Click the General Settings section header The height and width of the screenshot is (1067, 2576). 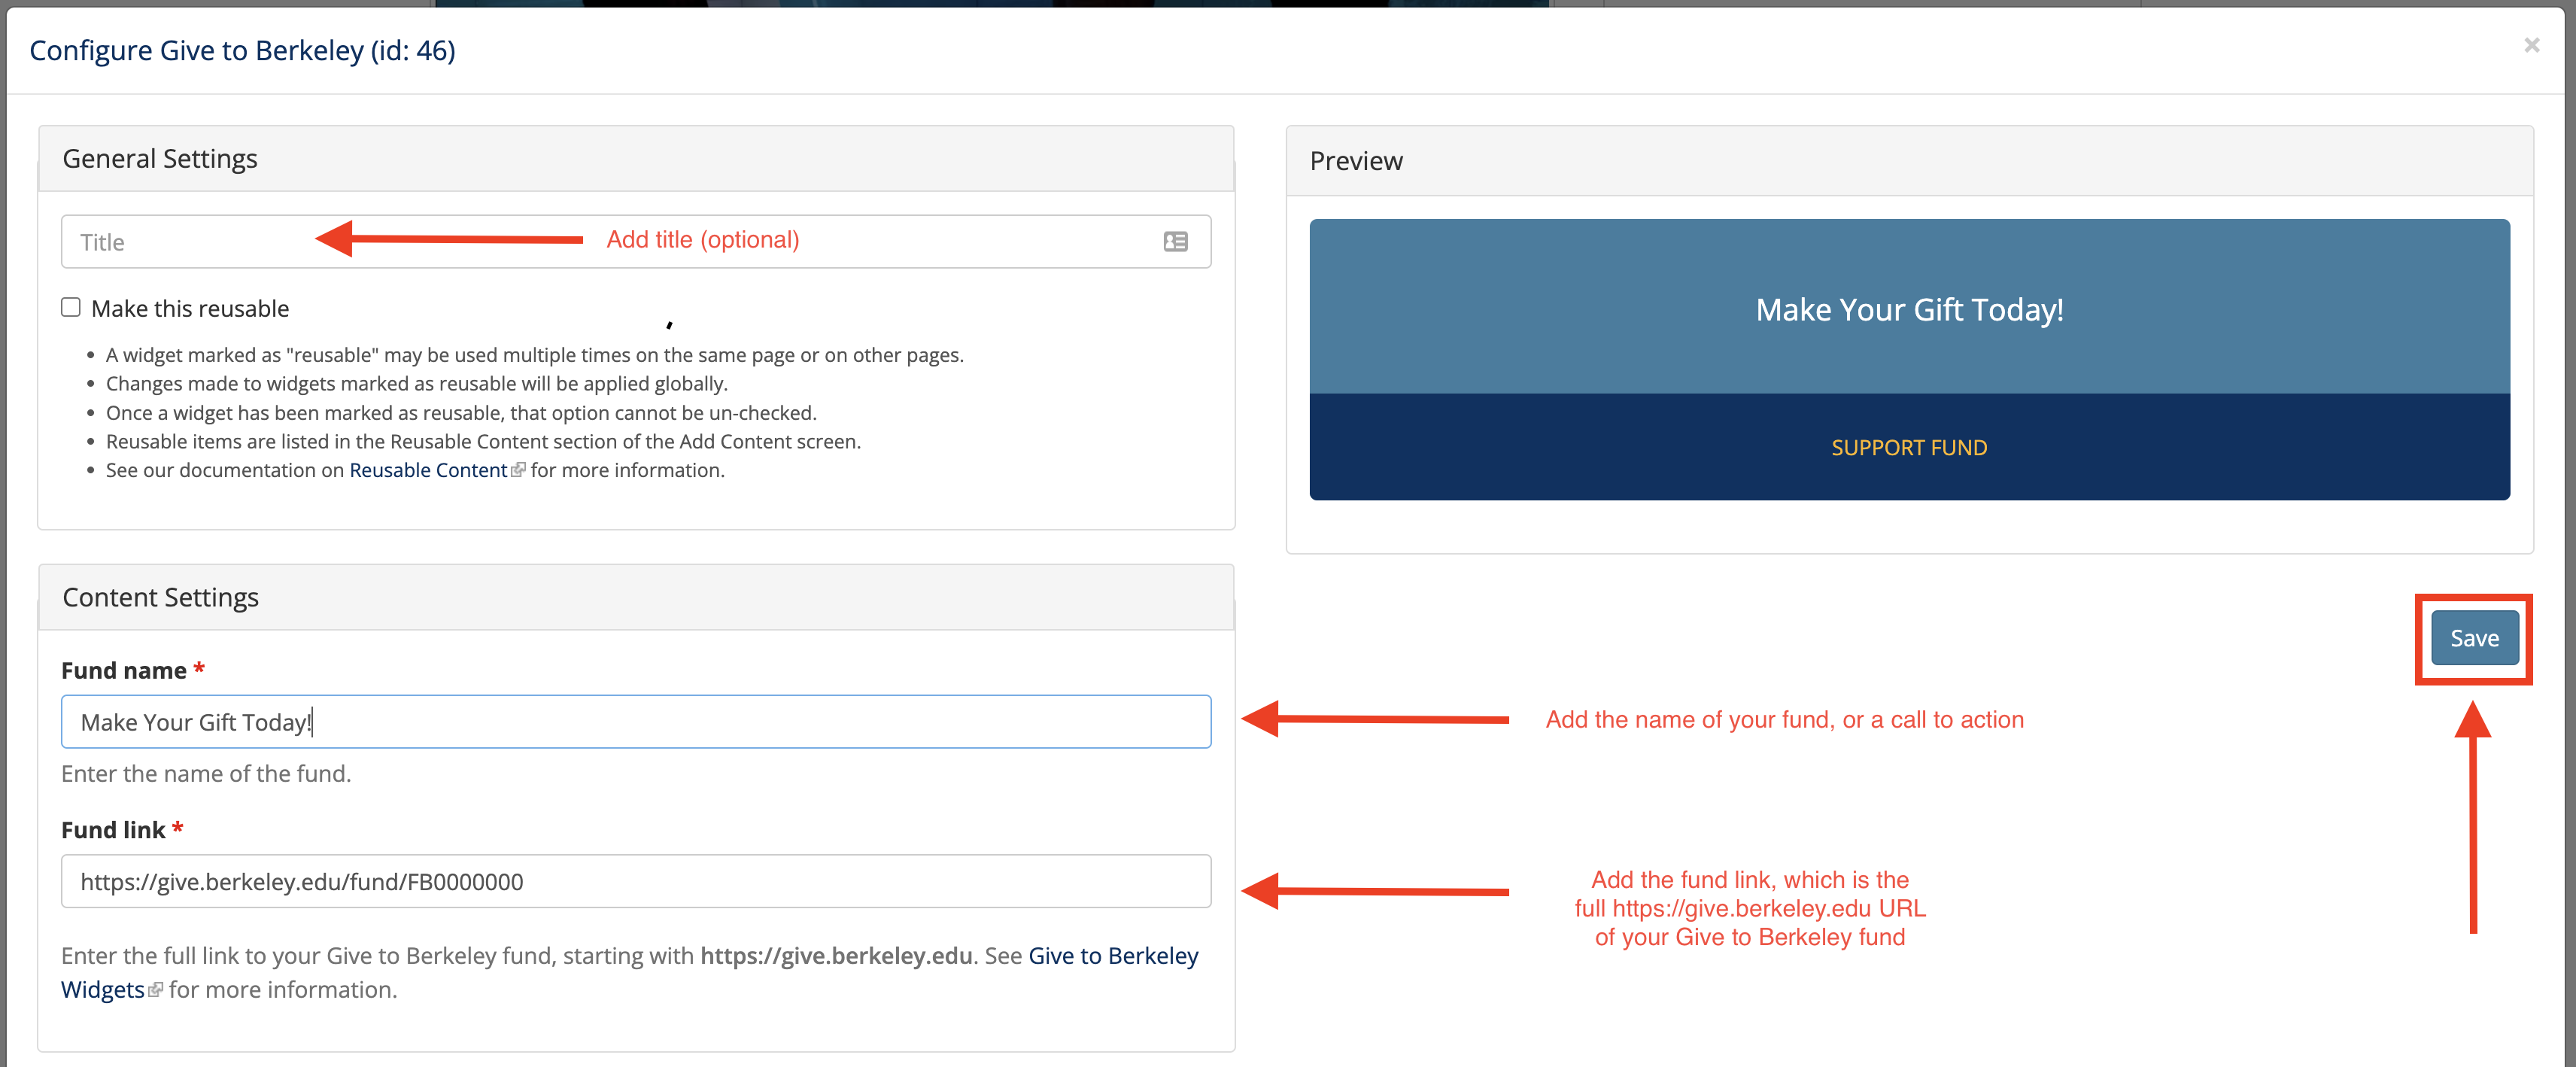(160, 157)
